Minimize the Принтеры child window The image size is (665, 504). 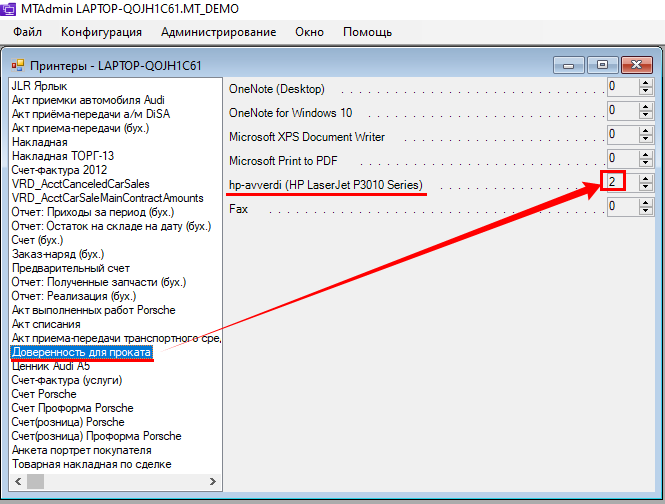pos(569,66)
